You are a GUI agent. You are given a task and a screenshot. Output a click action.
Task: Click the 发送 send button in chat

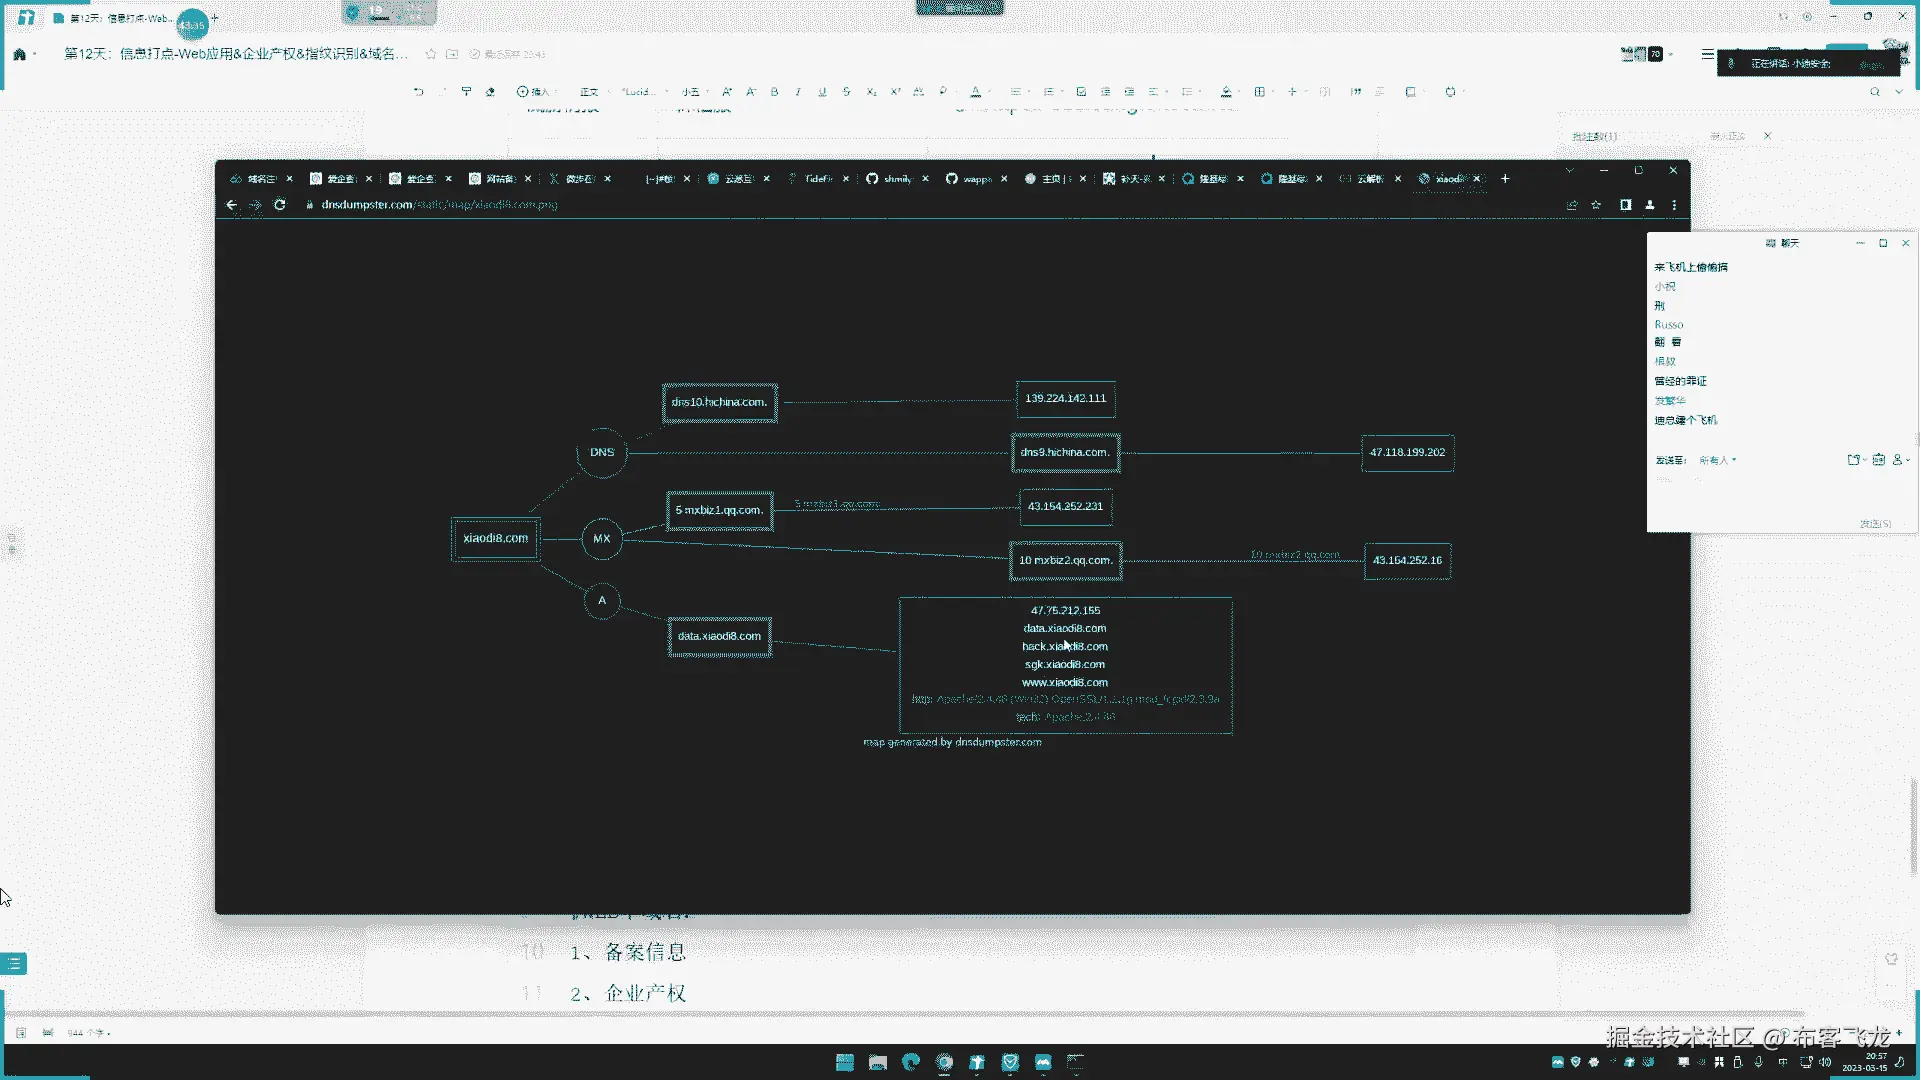coord(1875,524)
